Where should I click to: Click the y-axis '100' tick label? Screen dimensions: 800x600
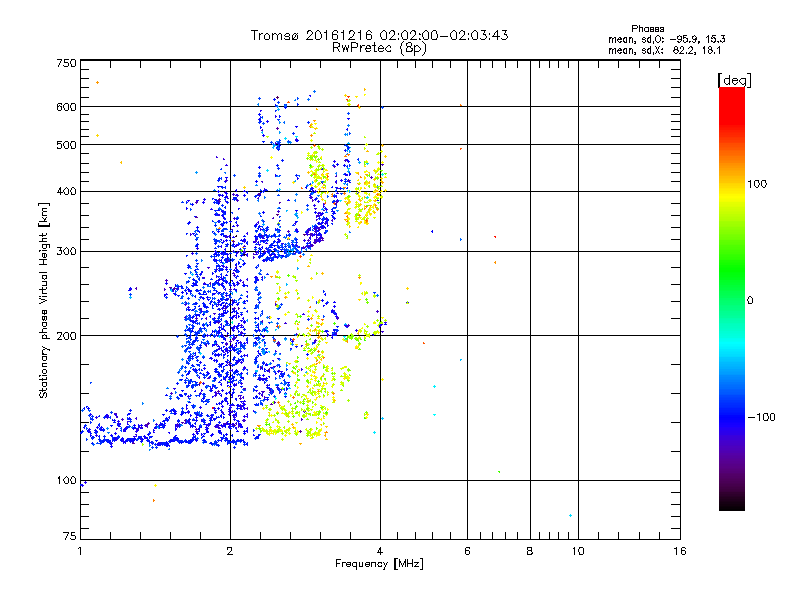[x=66, y=481]
